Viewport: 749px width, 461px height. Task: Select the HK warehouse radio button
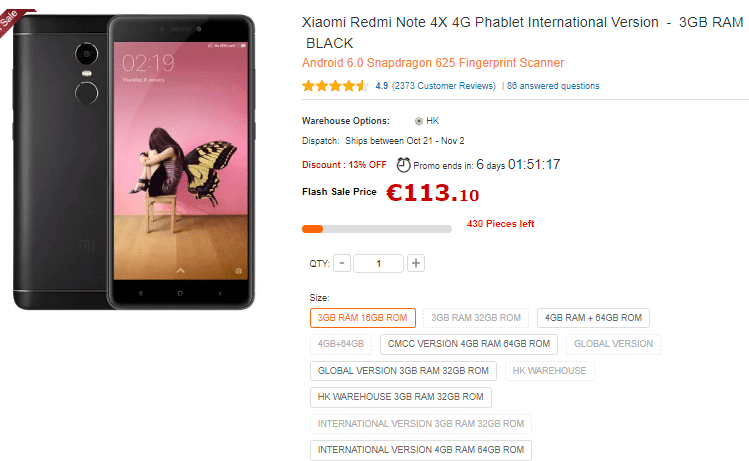[419, 121]
